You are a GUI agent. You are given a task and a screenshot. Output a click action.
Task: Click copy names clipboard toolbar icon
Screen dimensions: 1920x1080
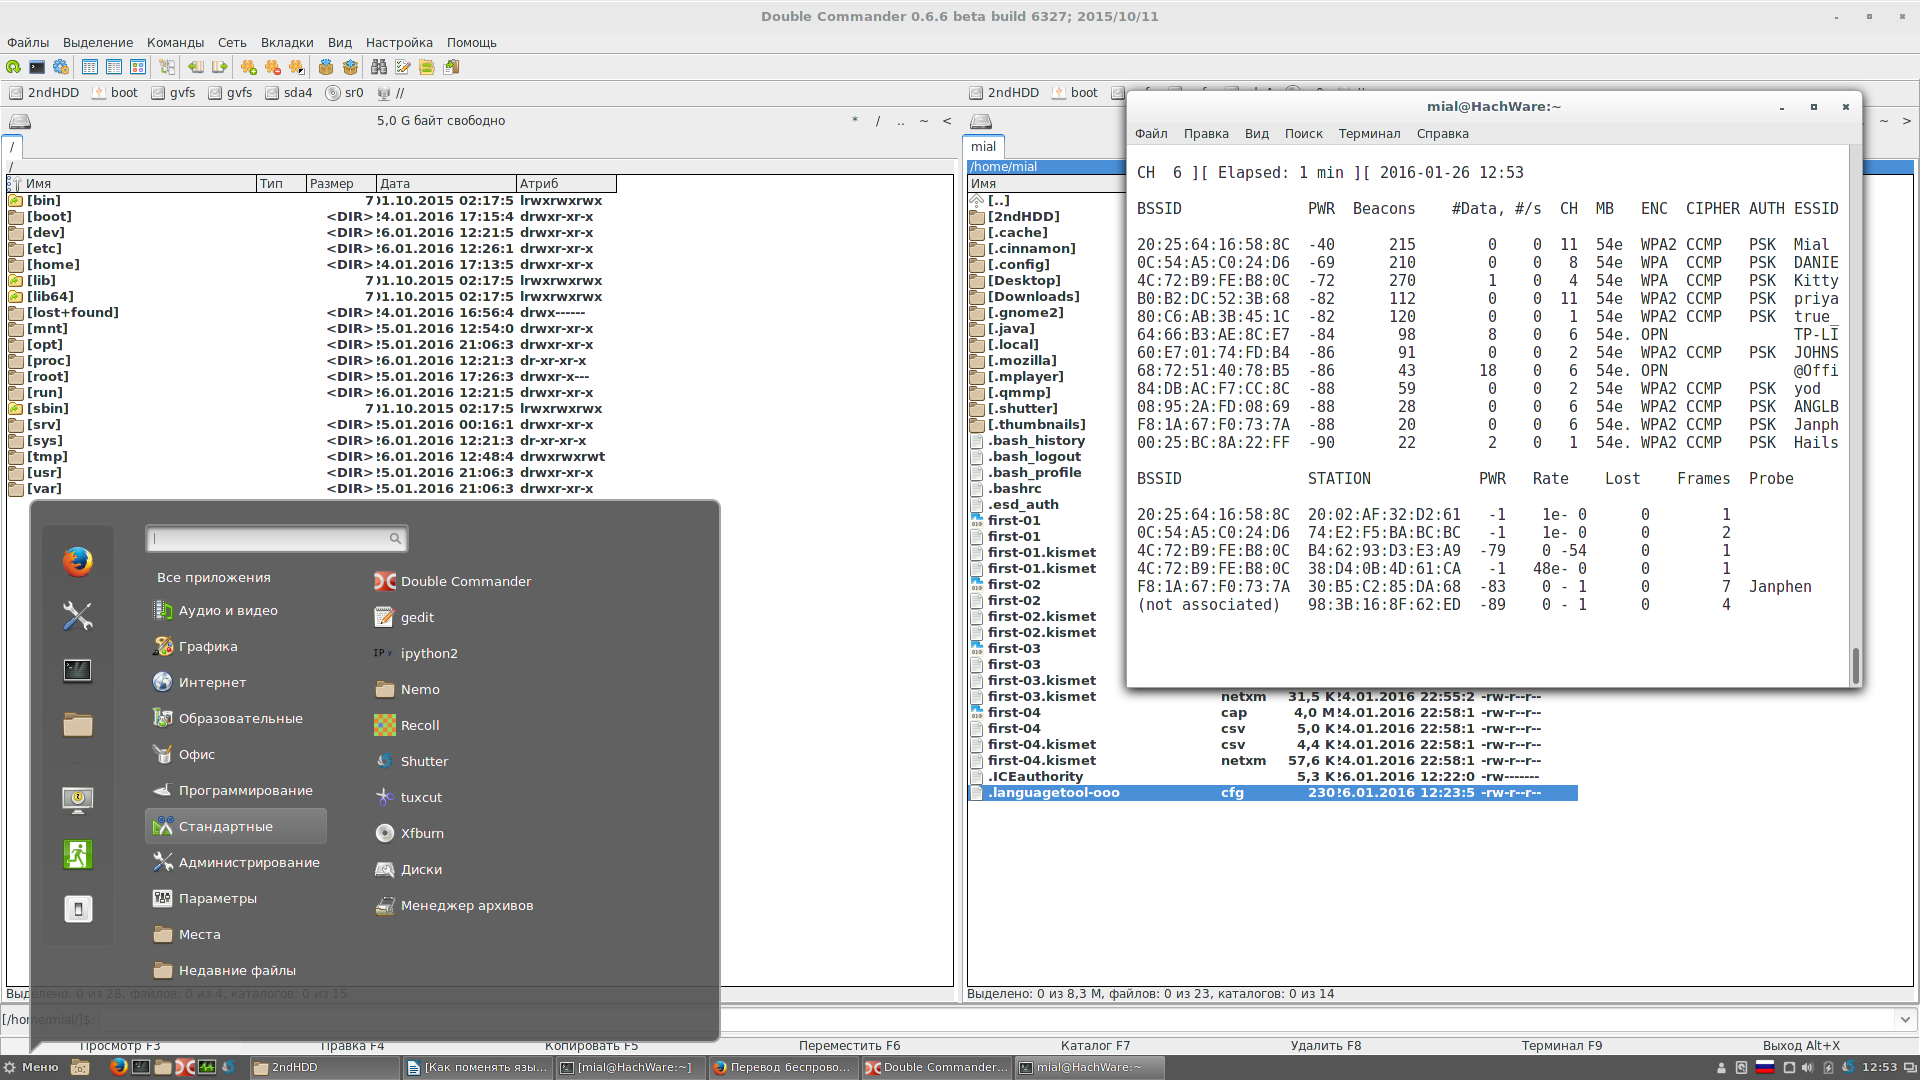coord(451,67)
